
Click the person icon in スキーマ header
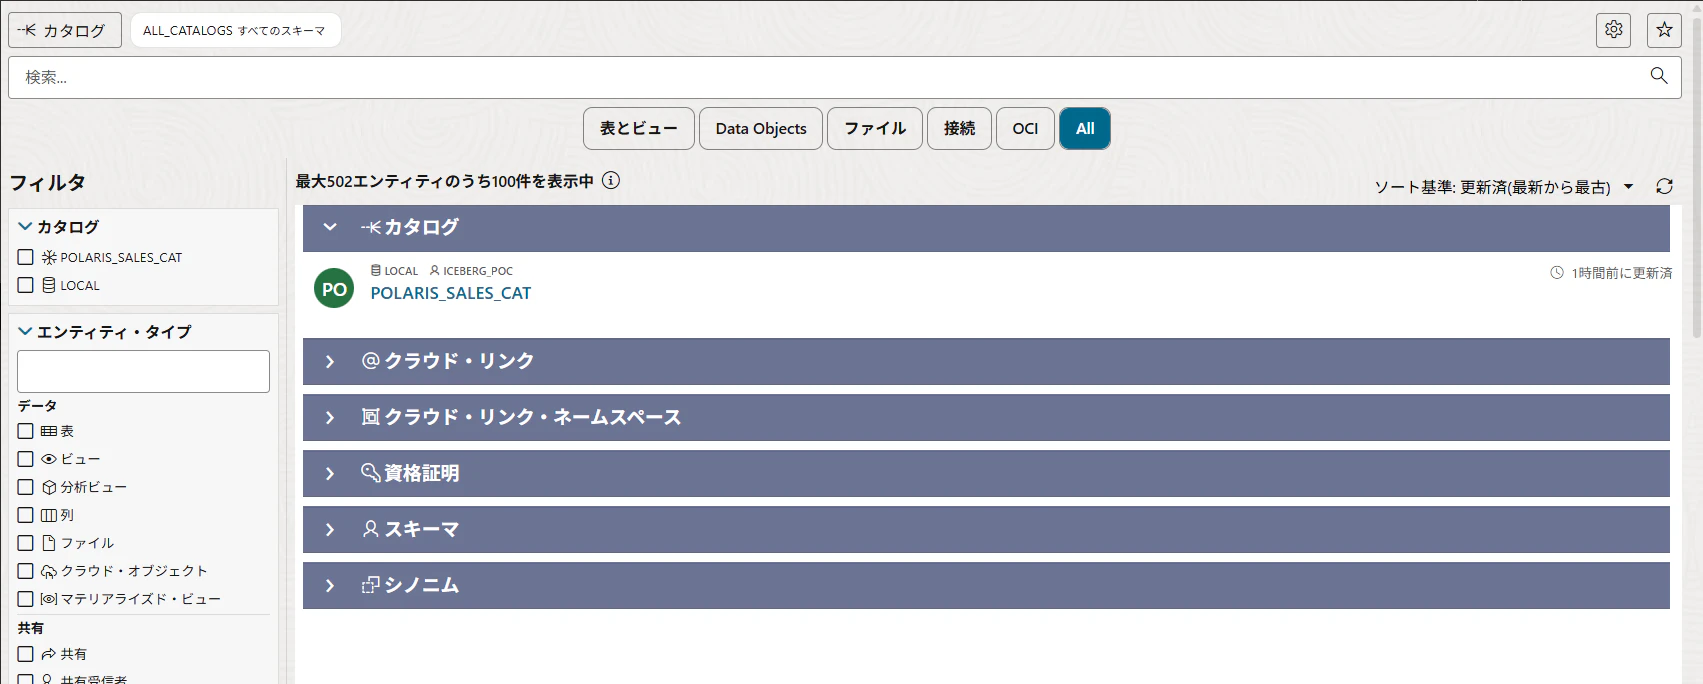tap(371, 528)
